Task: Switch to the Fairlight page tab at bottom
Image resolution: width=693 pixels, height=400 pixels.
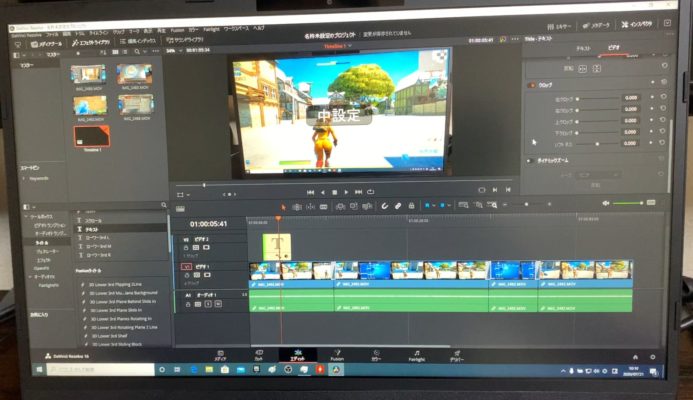Action: [x=417, y=356]
